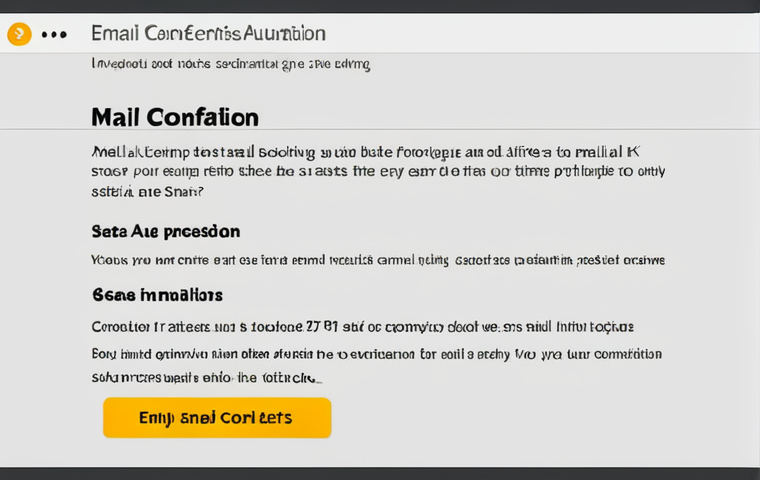This screenshot has width=760, height=480.
Task: Open the three-dot menu in header
Action: click(54, 34)
